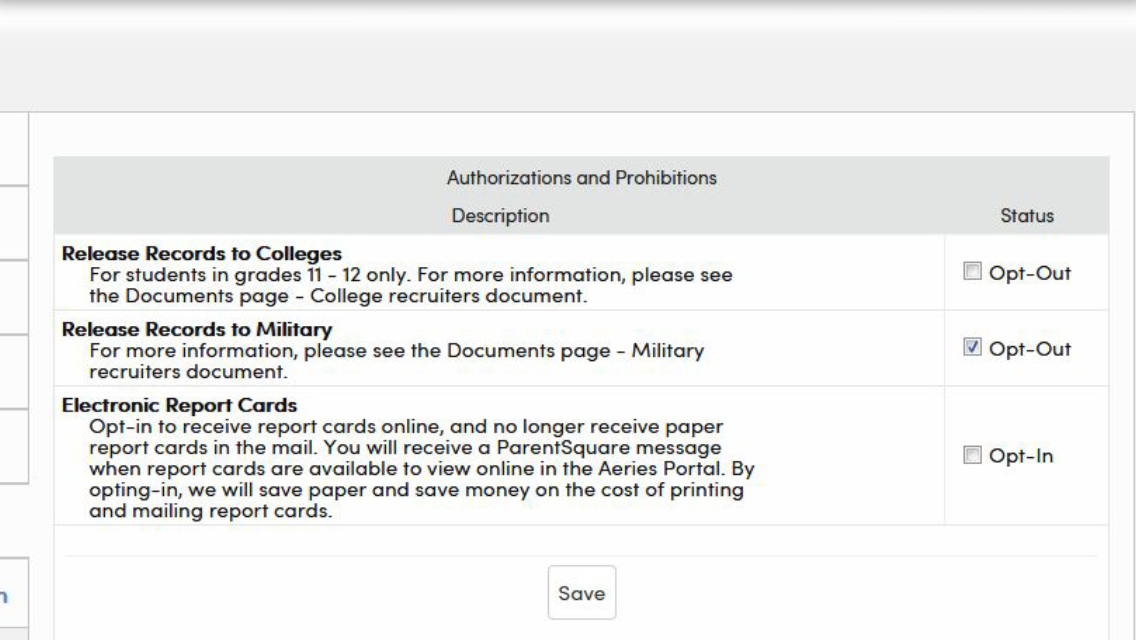Click the partially visible blue link at bottom left
The width and height of the screenshot is (1136, 640).
pos(5,596)
